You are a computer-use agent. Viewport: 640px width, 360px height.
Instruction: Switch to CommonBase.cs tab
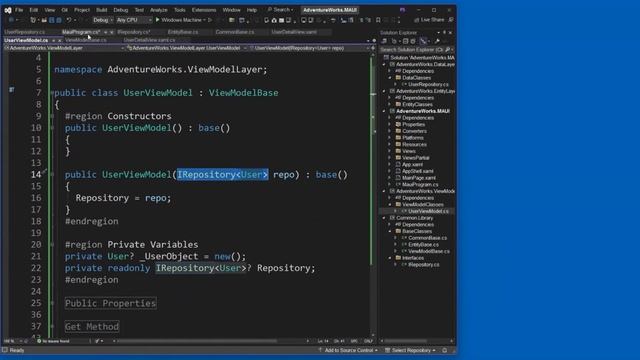(x=235, y=32)
